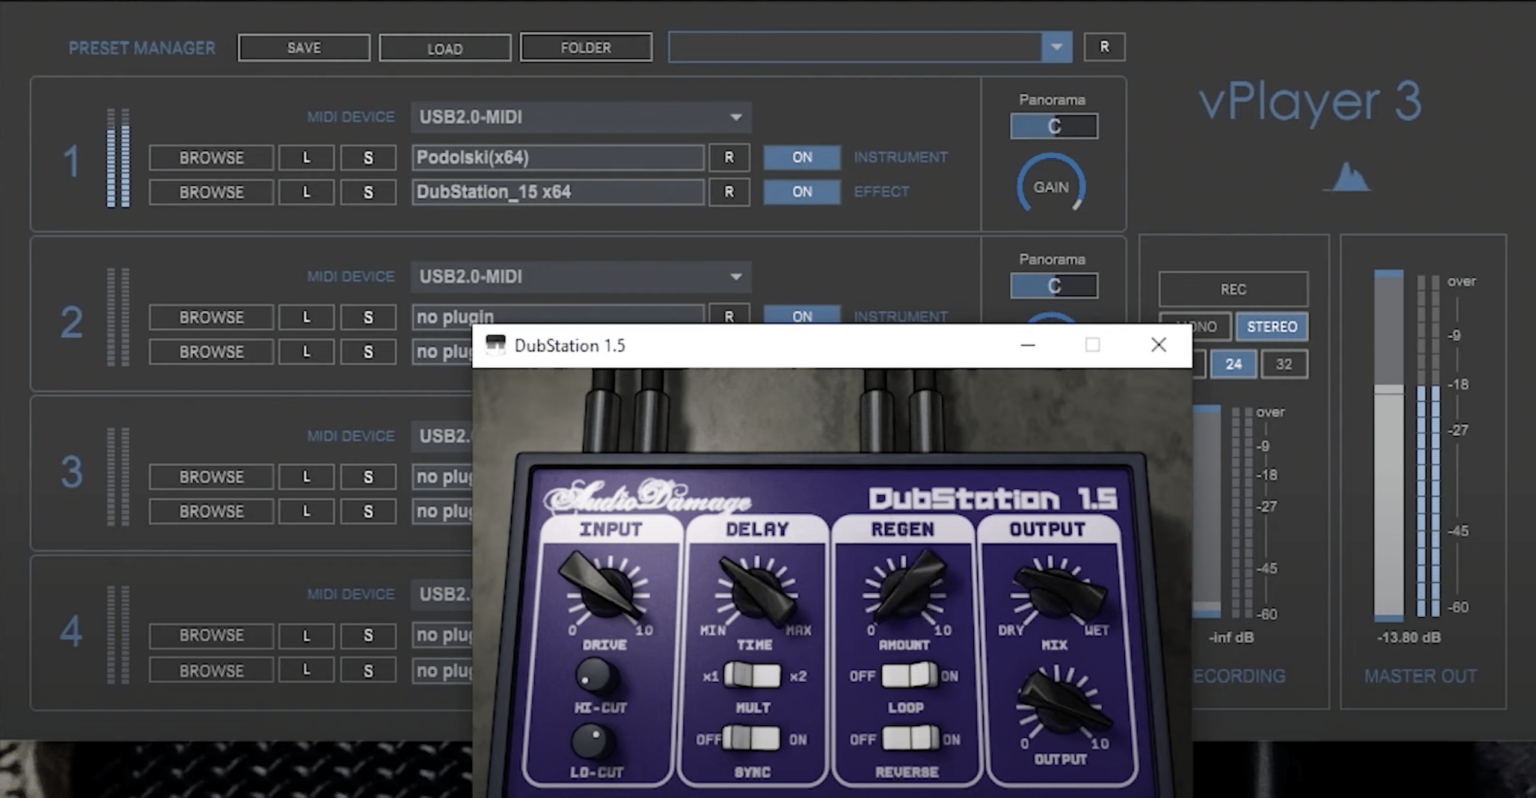Click the S icon on channel 3's top row
Screen dimensions: 1536x798
click(x=367, y=476)
